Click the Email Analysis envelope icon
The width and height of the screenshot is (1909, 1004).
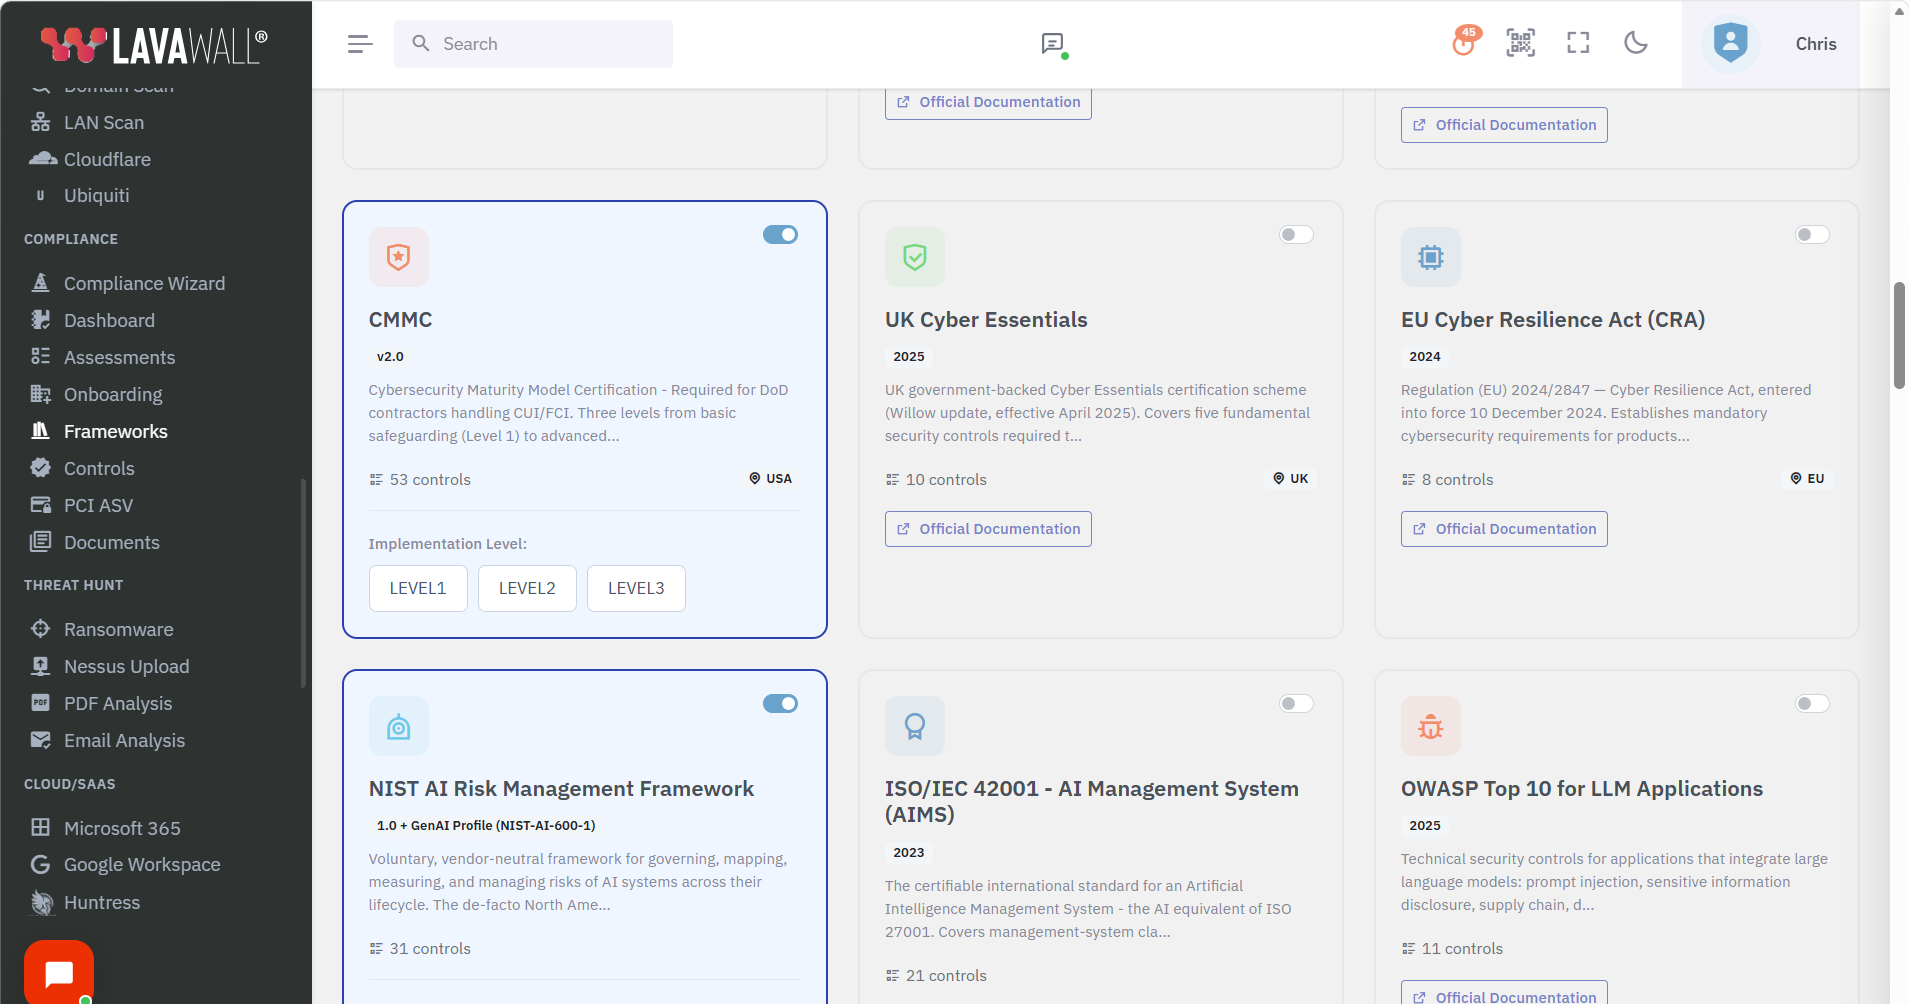[40, 740]
